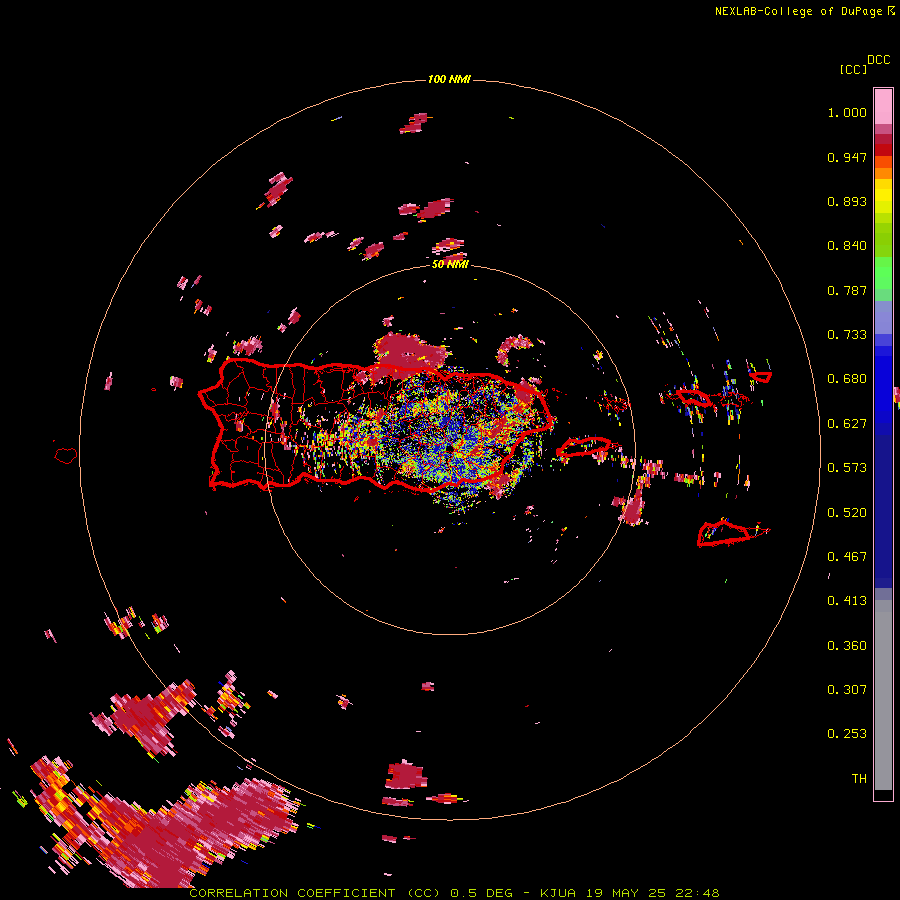Click the gray band of color bar

[883, 695]
